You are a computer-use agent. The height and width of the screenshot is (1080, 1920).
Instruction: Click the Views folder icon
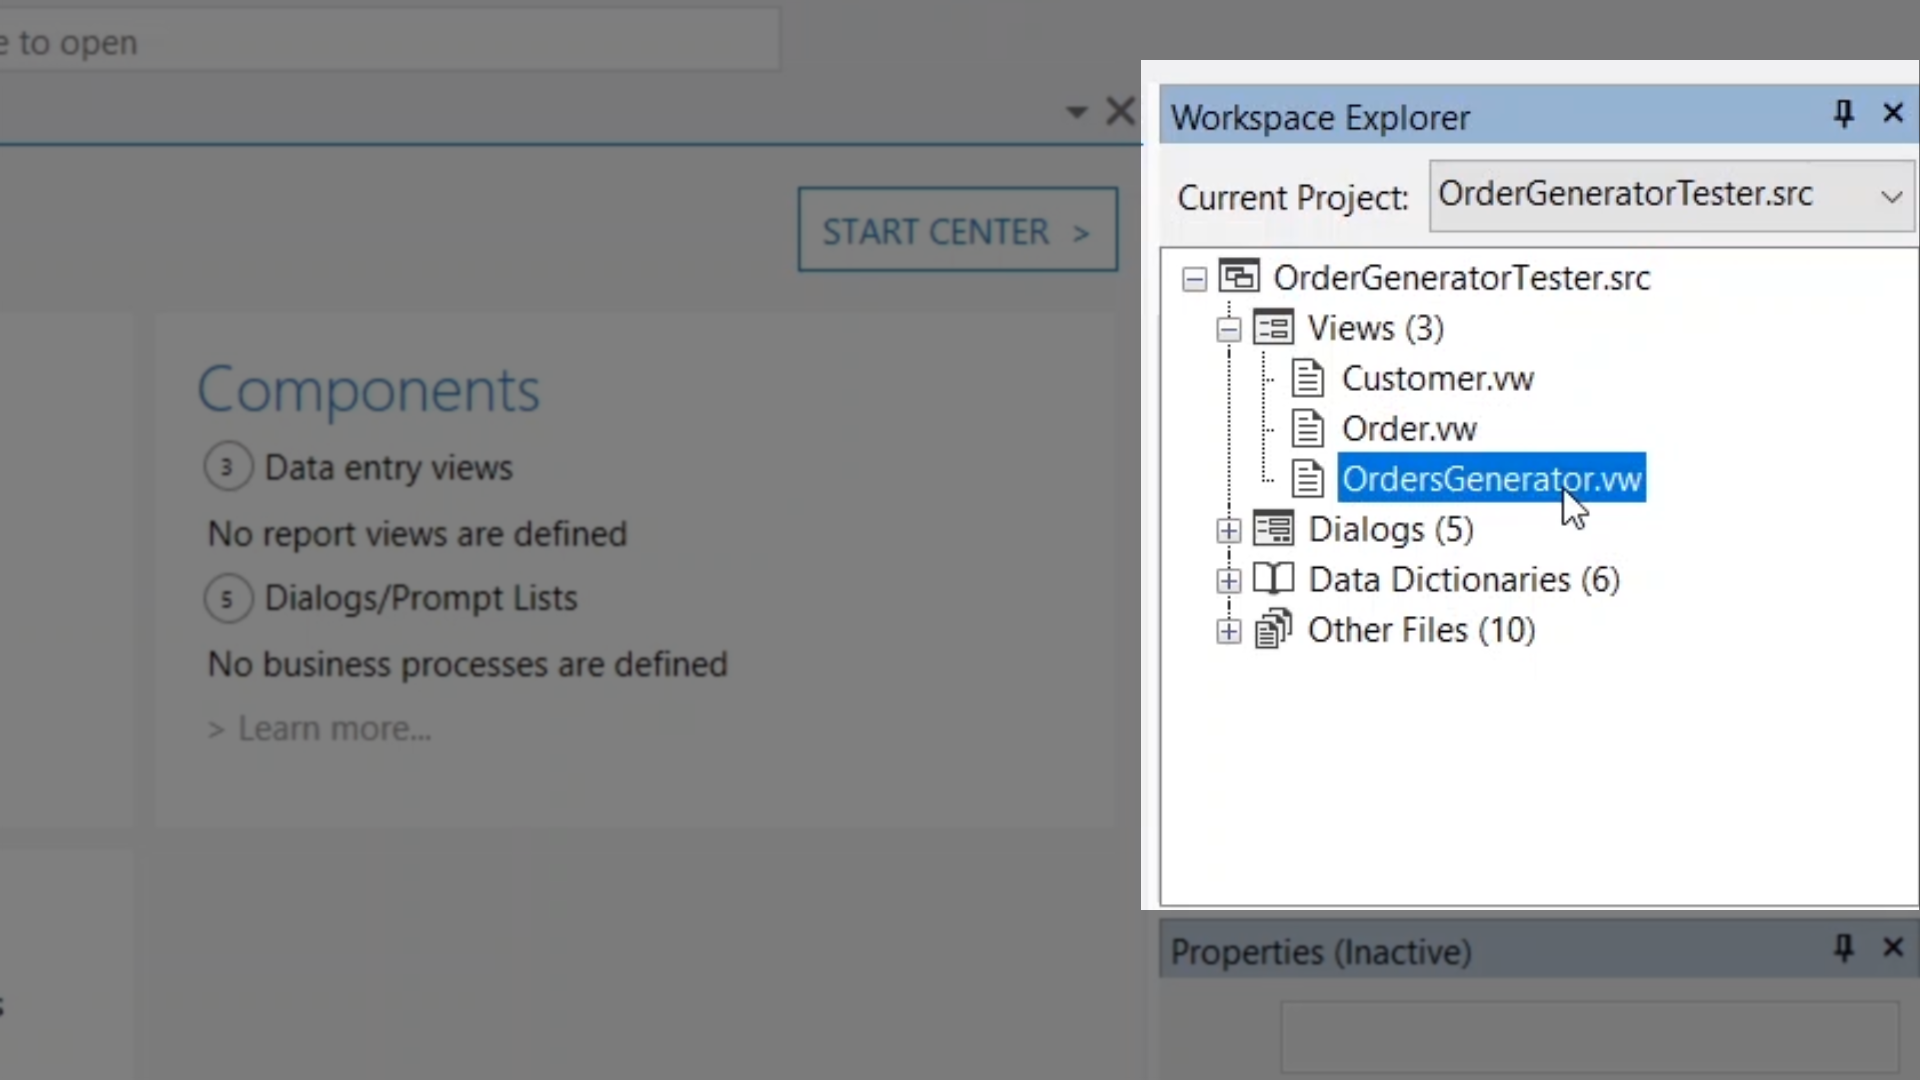(x=1273, y=328)
